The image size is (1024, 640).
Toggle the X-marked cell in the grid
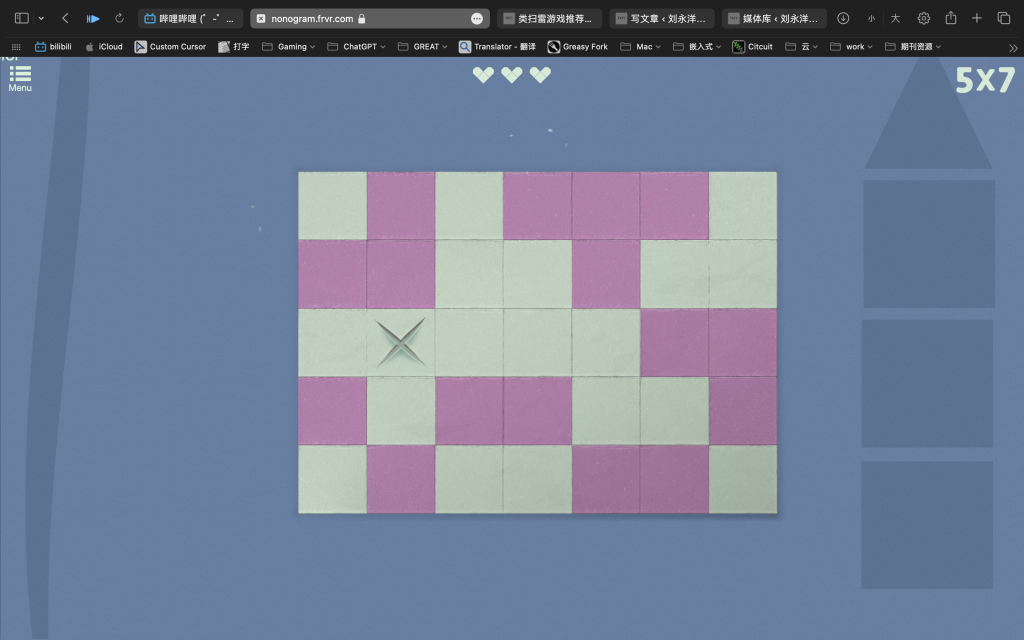[401, 342]
